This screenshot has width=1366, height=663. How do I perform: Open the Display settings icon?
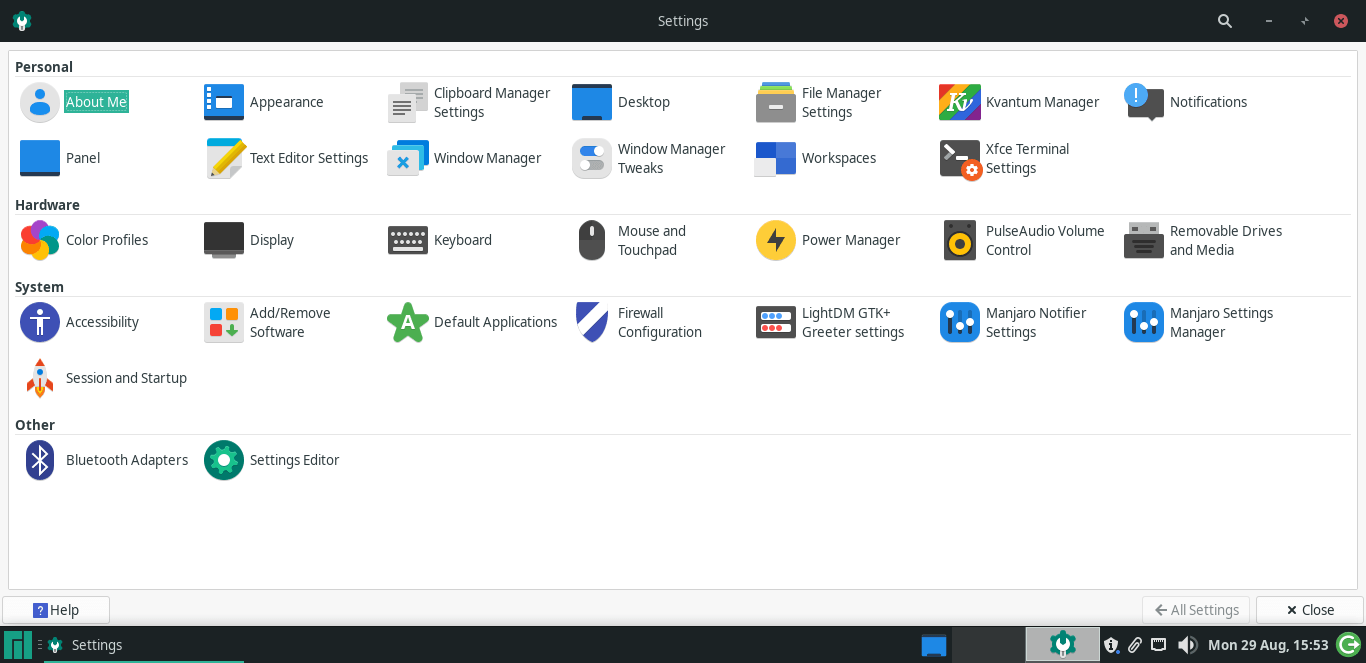tap(224, 240)
